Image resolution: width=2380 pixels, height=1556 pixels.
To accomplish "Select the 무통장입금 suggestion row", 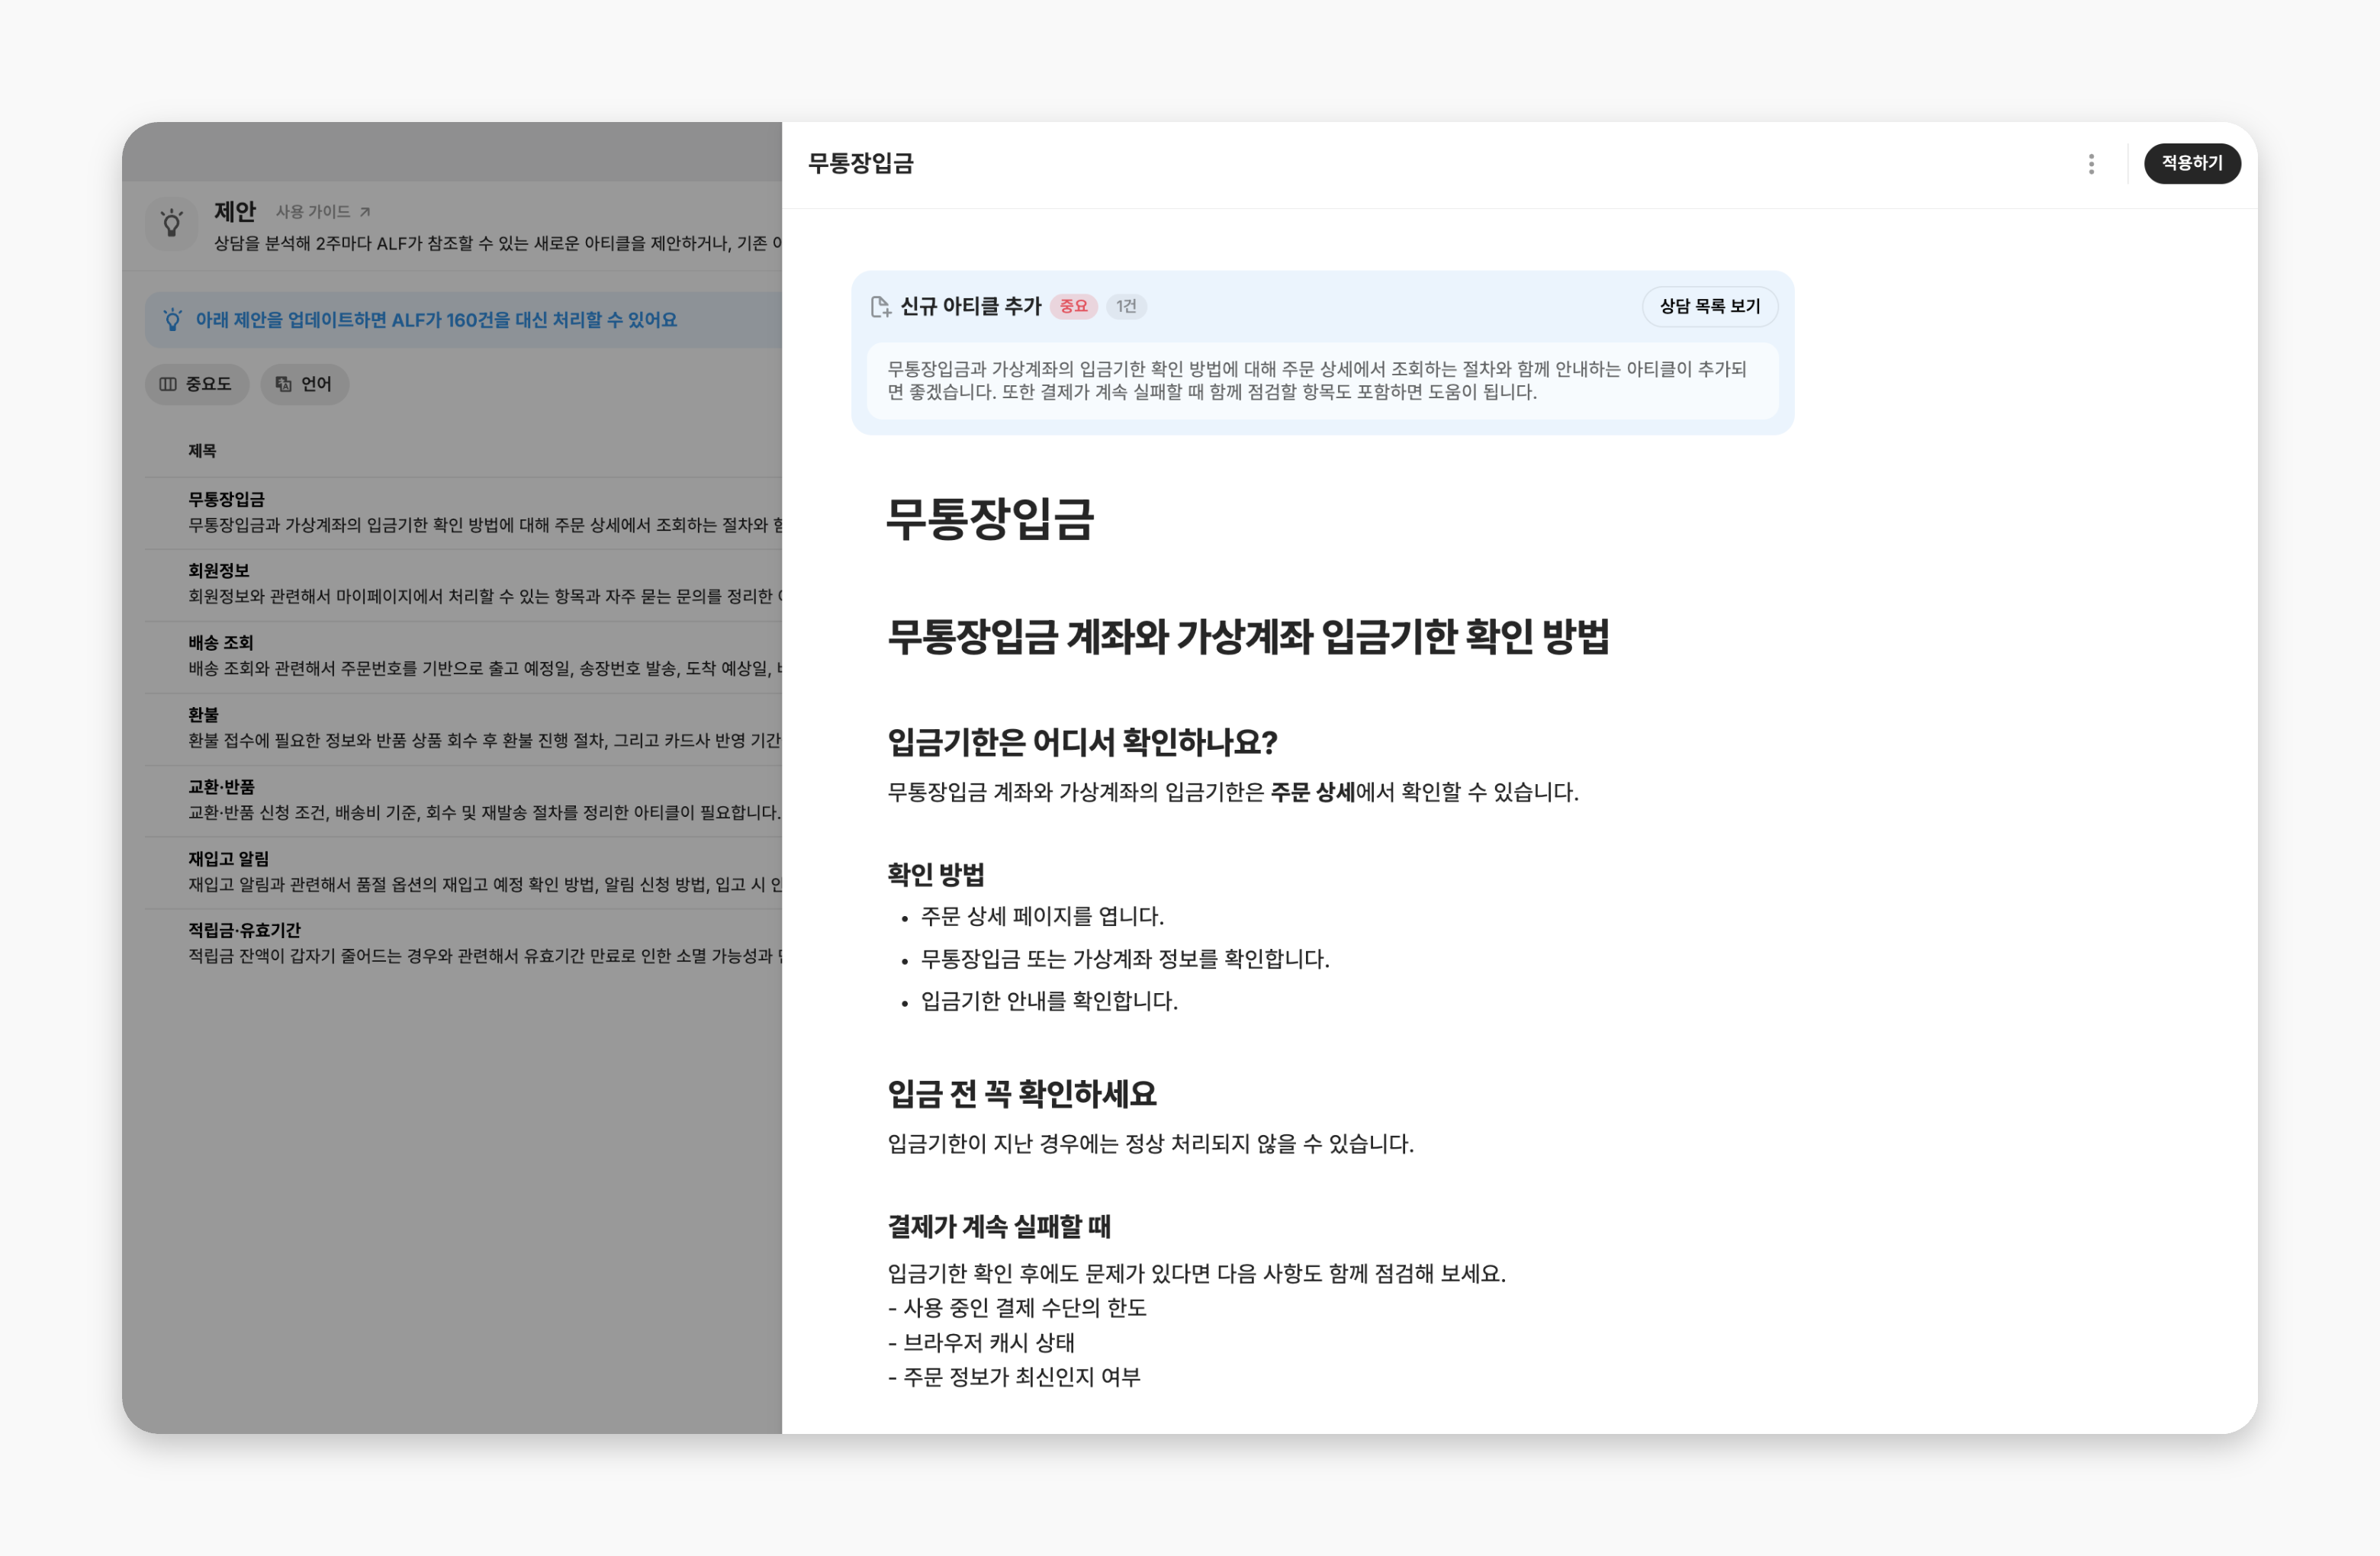I will pos(463,512).
